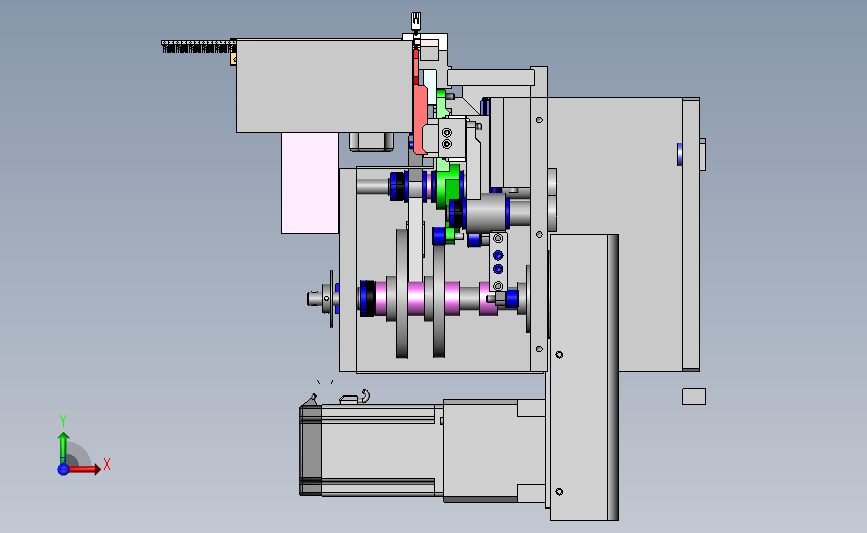Click the green Y axis arrow of the triad

(64, 448)
